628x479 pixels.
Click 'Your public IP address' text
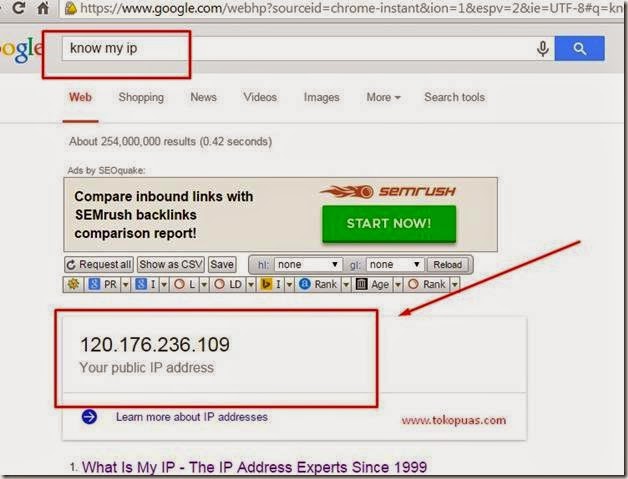147,368
